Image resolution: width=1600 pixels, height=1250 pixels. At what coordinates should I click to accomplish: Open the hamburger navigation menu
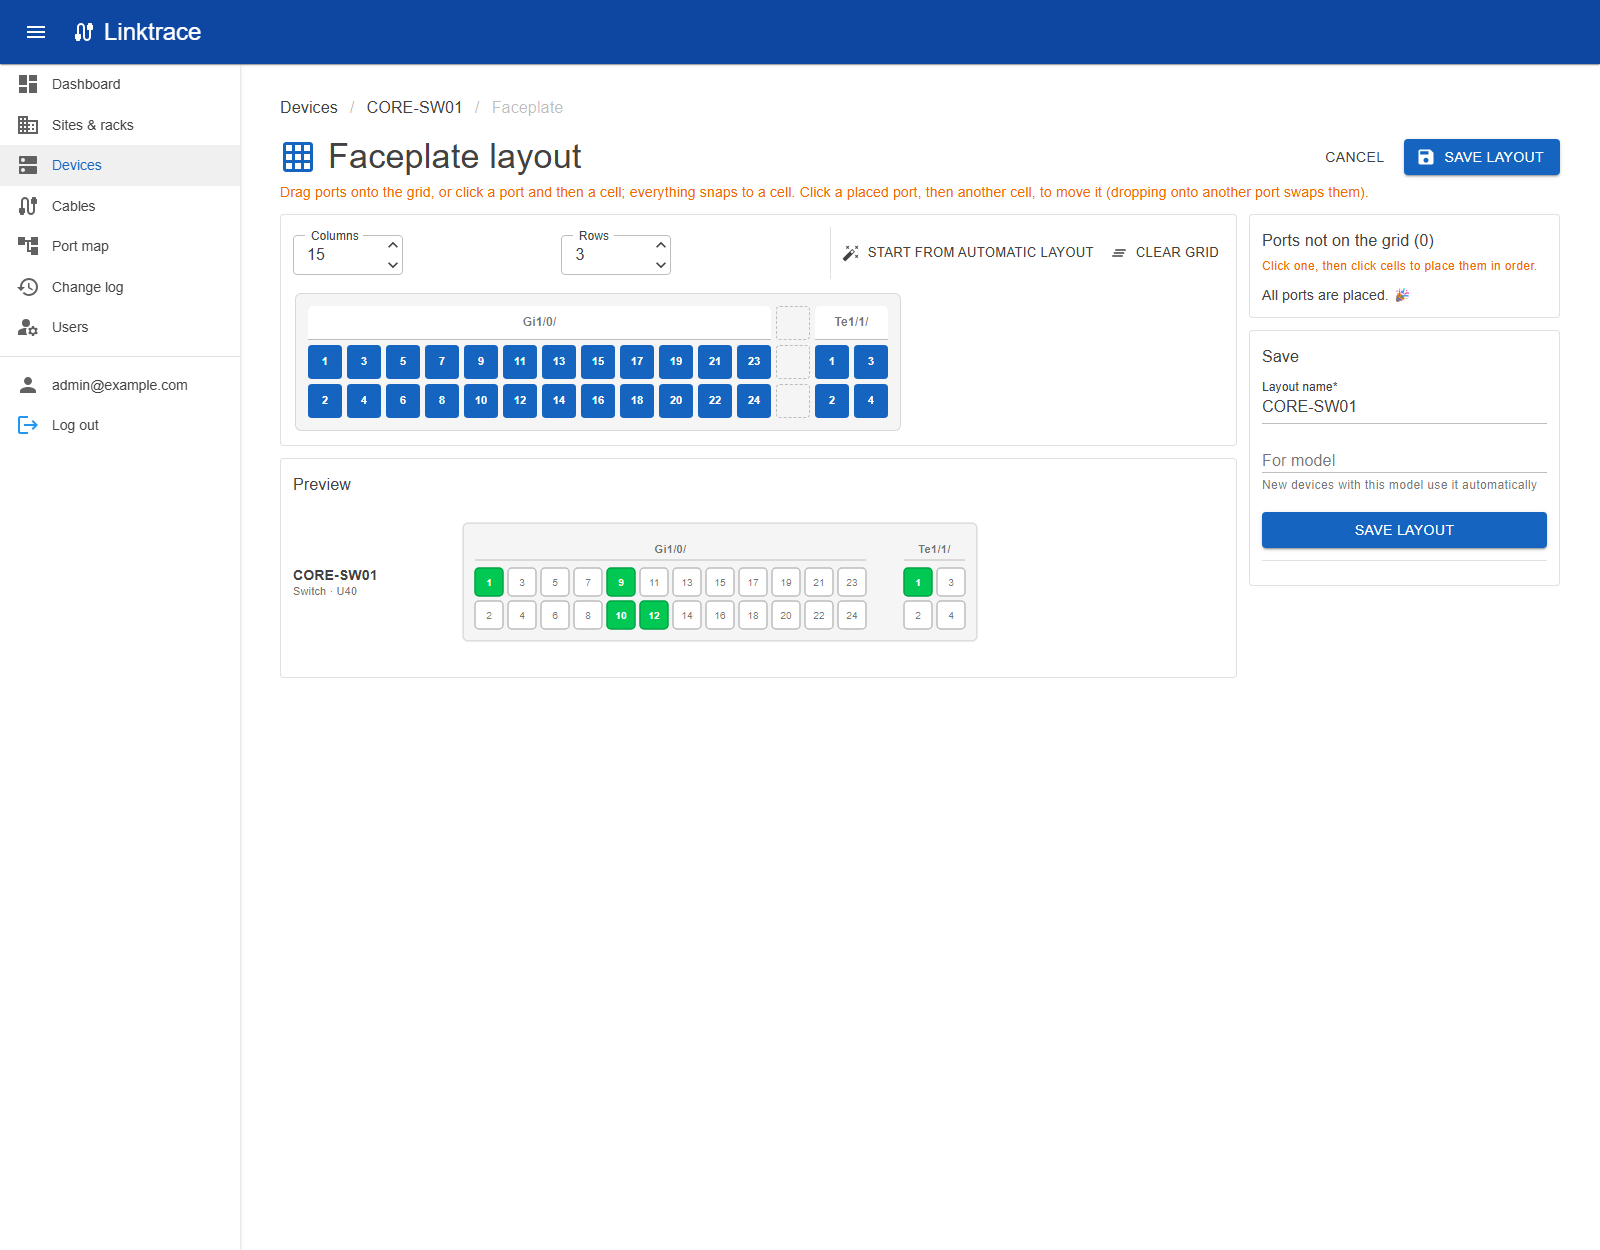[36, 32]
